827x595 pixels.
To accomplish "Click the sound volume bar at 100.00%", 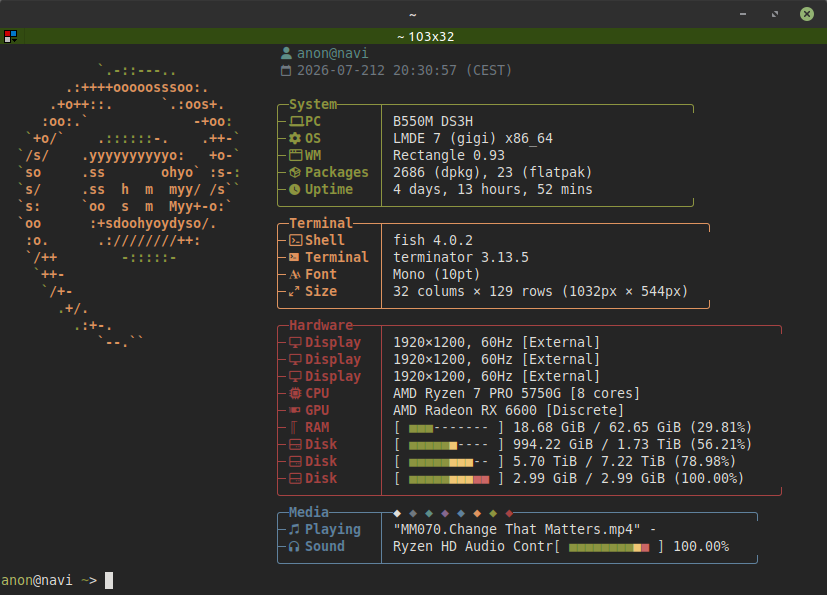I will point(609,547).
